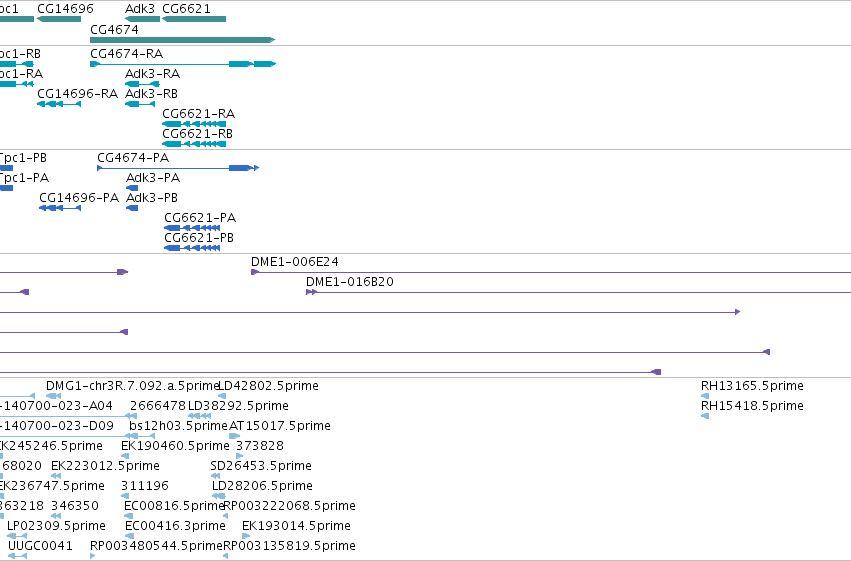Click the RP003480544.5prime EST label
851x561 pixels.
coord(157,547)
